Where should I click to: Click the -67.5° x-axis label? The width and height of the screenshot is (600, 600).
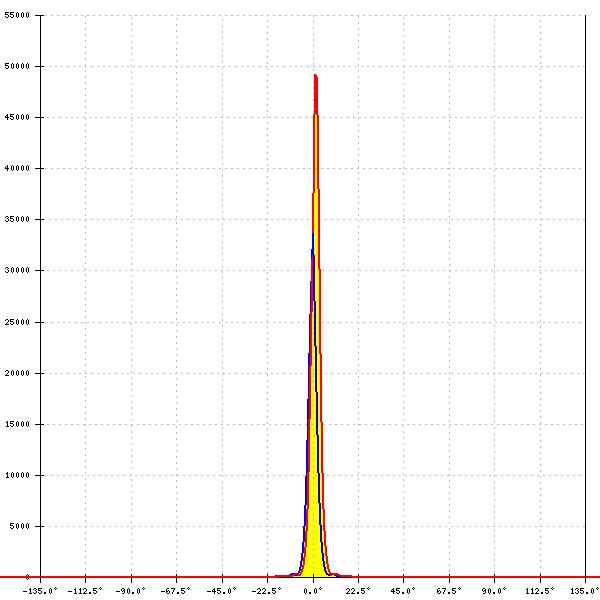175,591
